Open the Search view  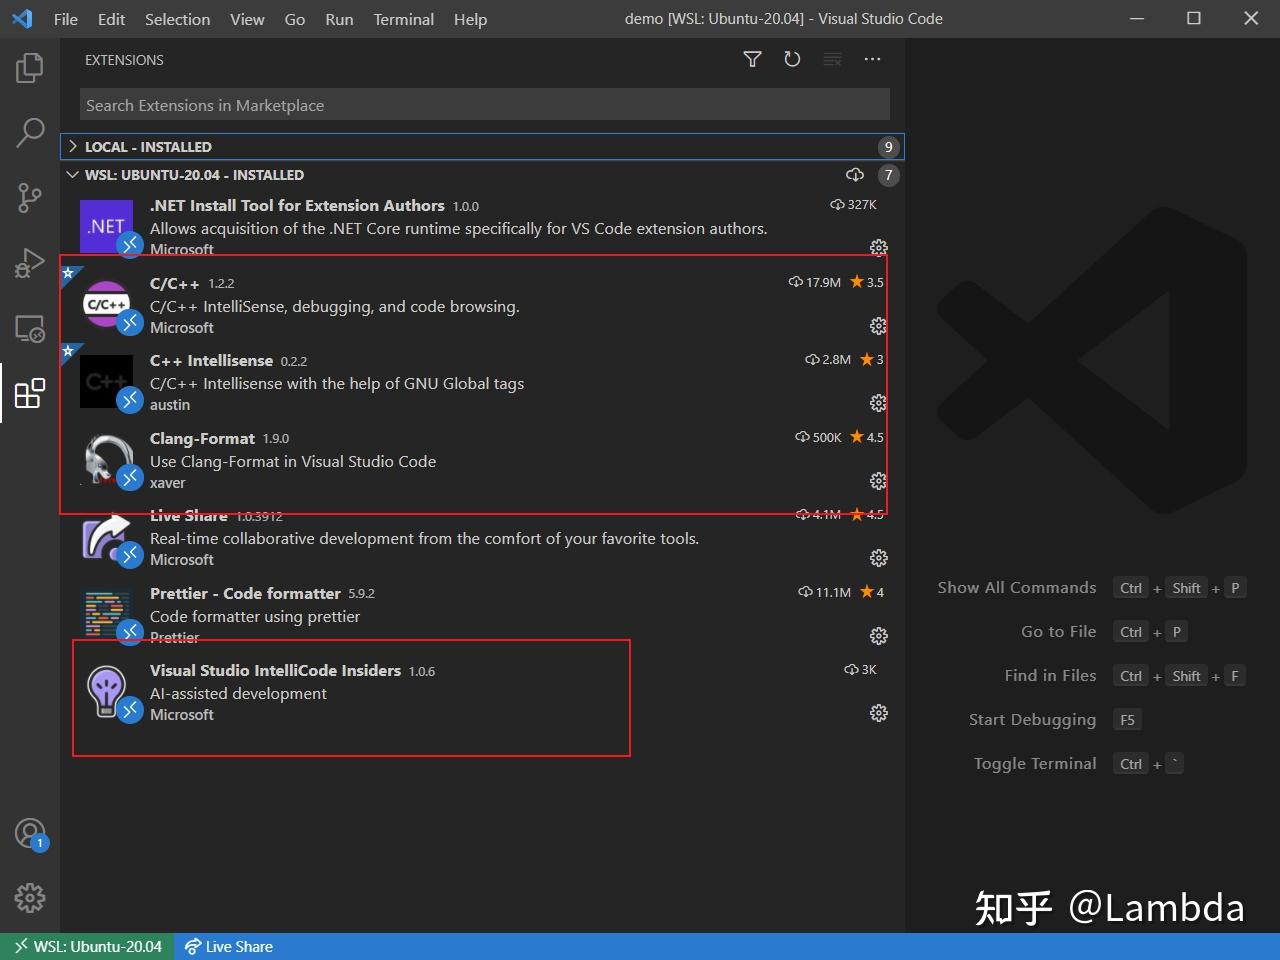(29, 132)
